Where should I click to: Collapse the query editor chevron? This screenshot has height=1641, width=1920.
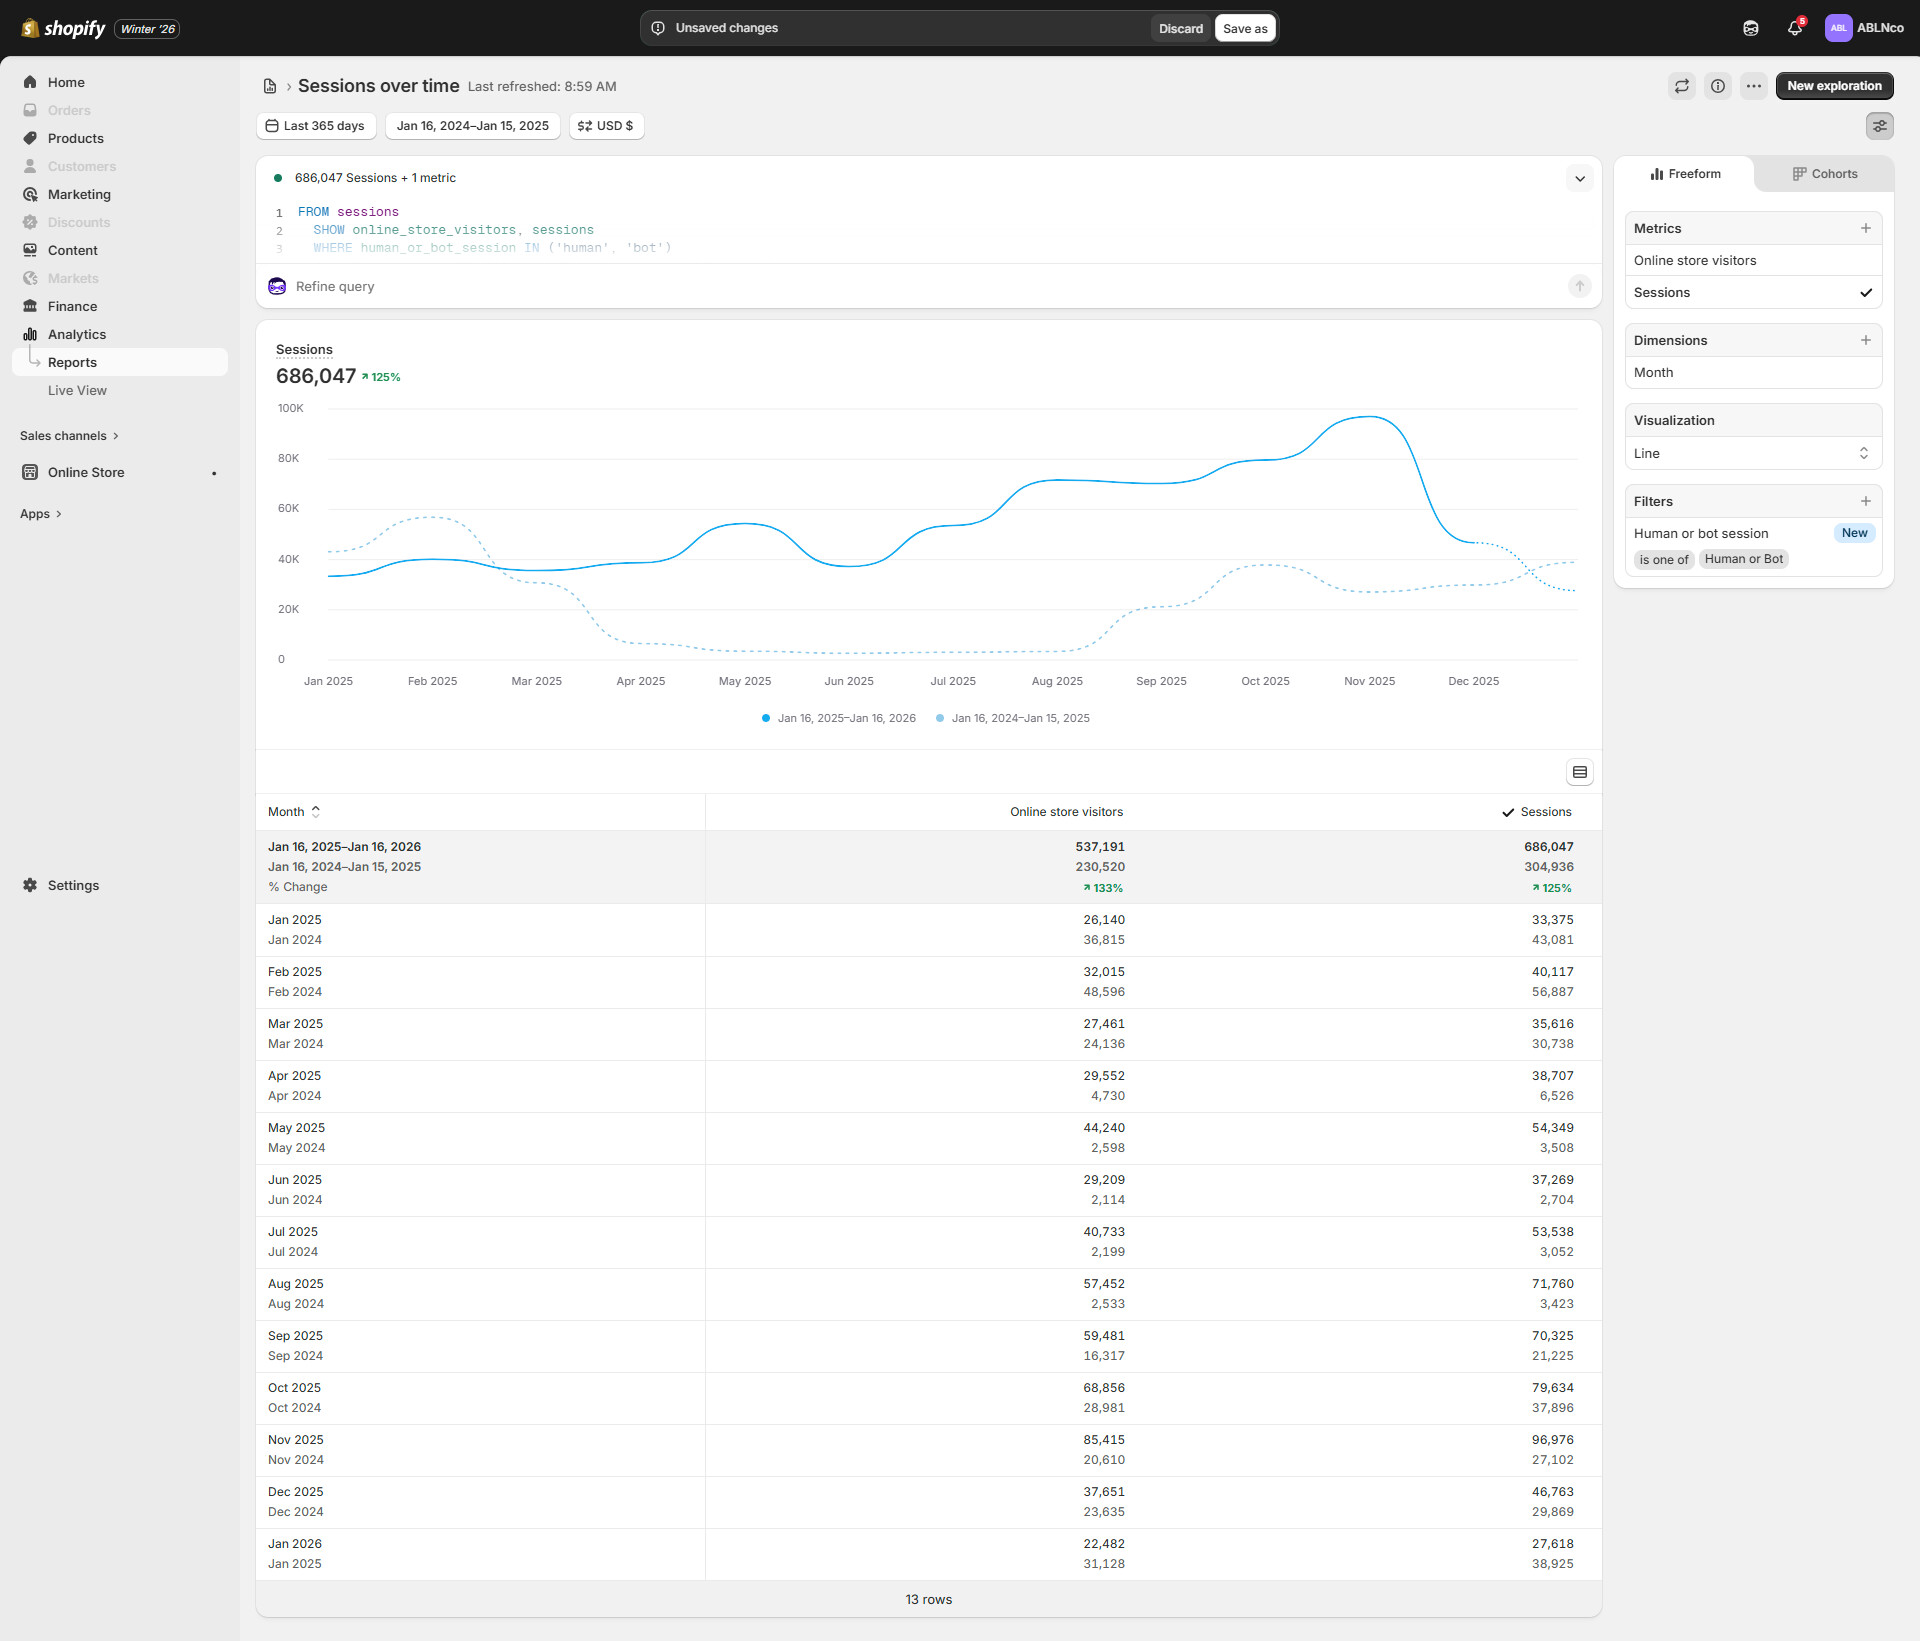click(x=1580, y=179)
